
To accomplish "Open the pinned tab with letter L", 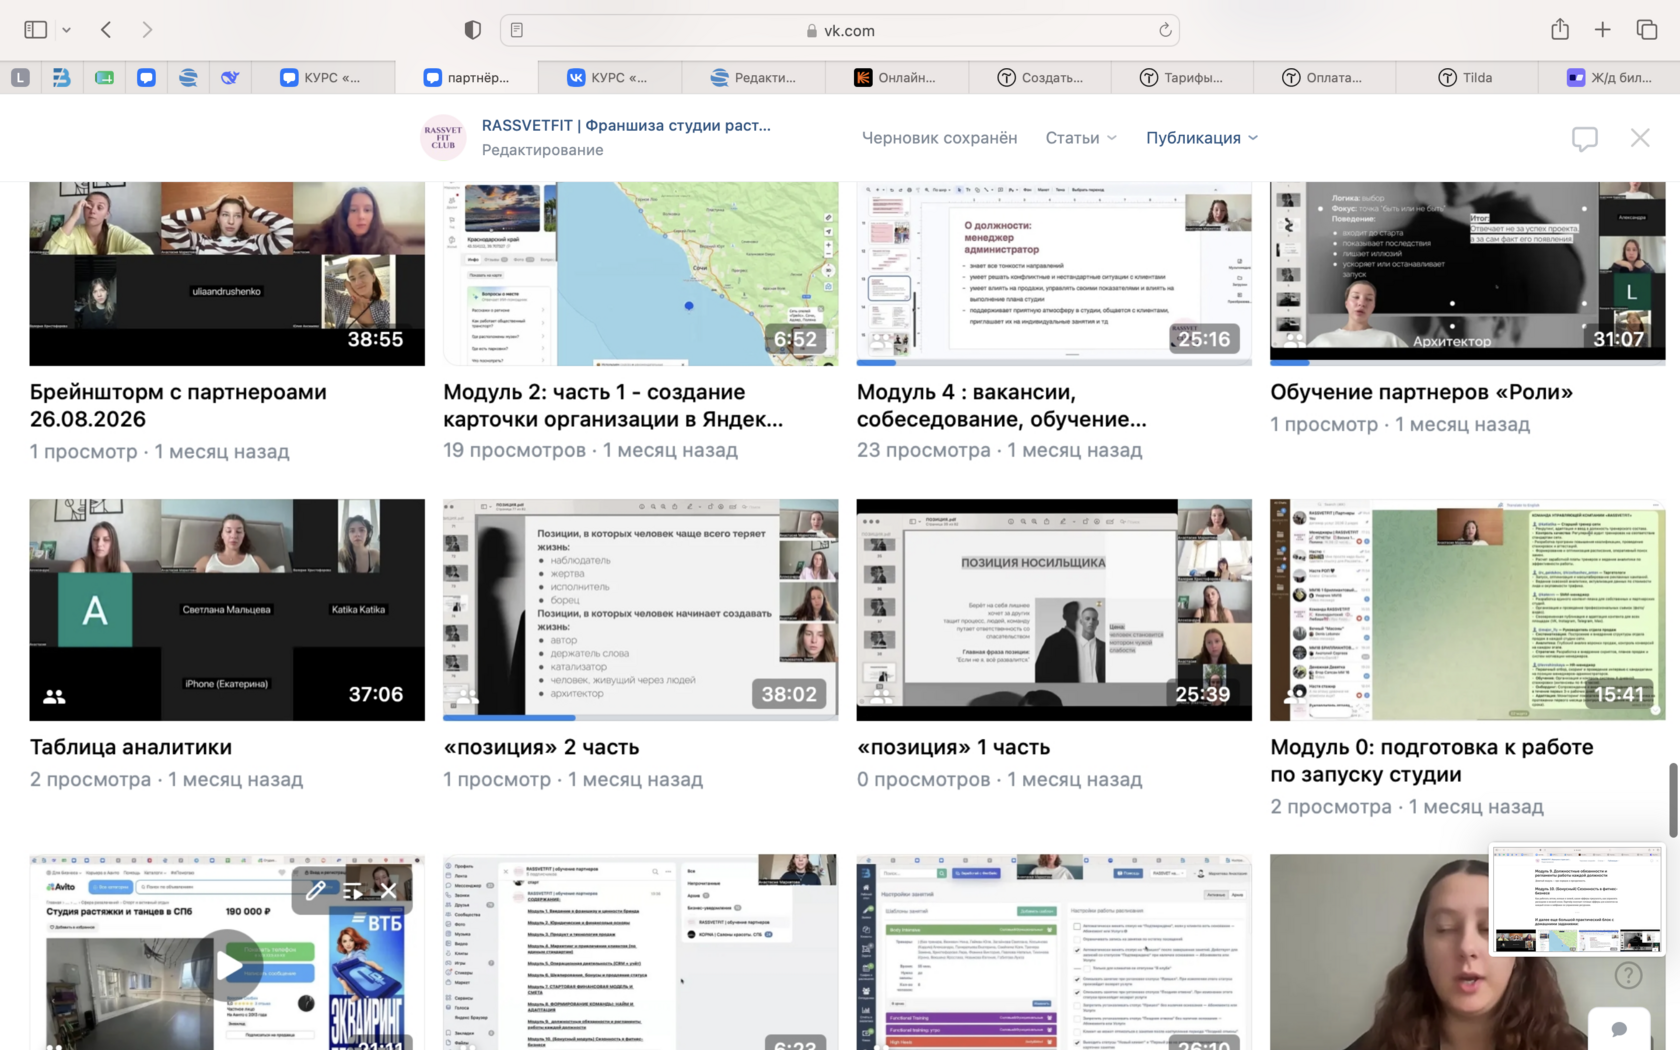I will click(x=20, y=77).
